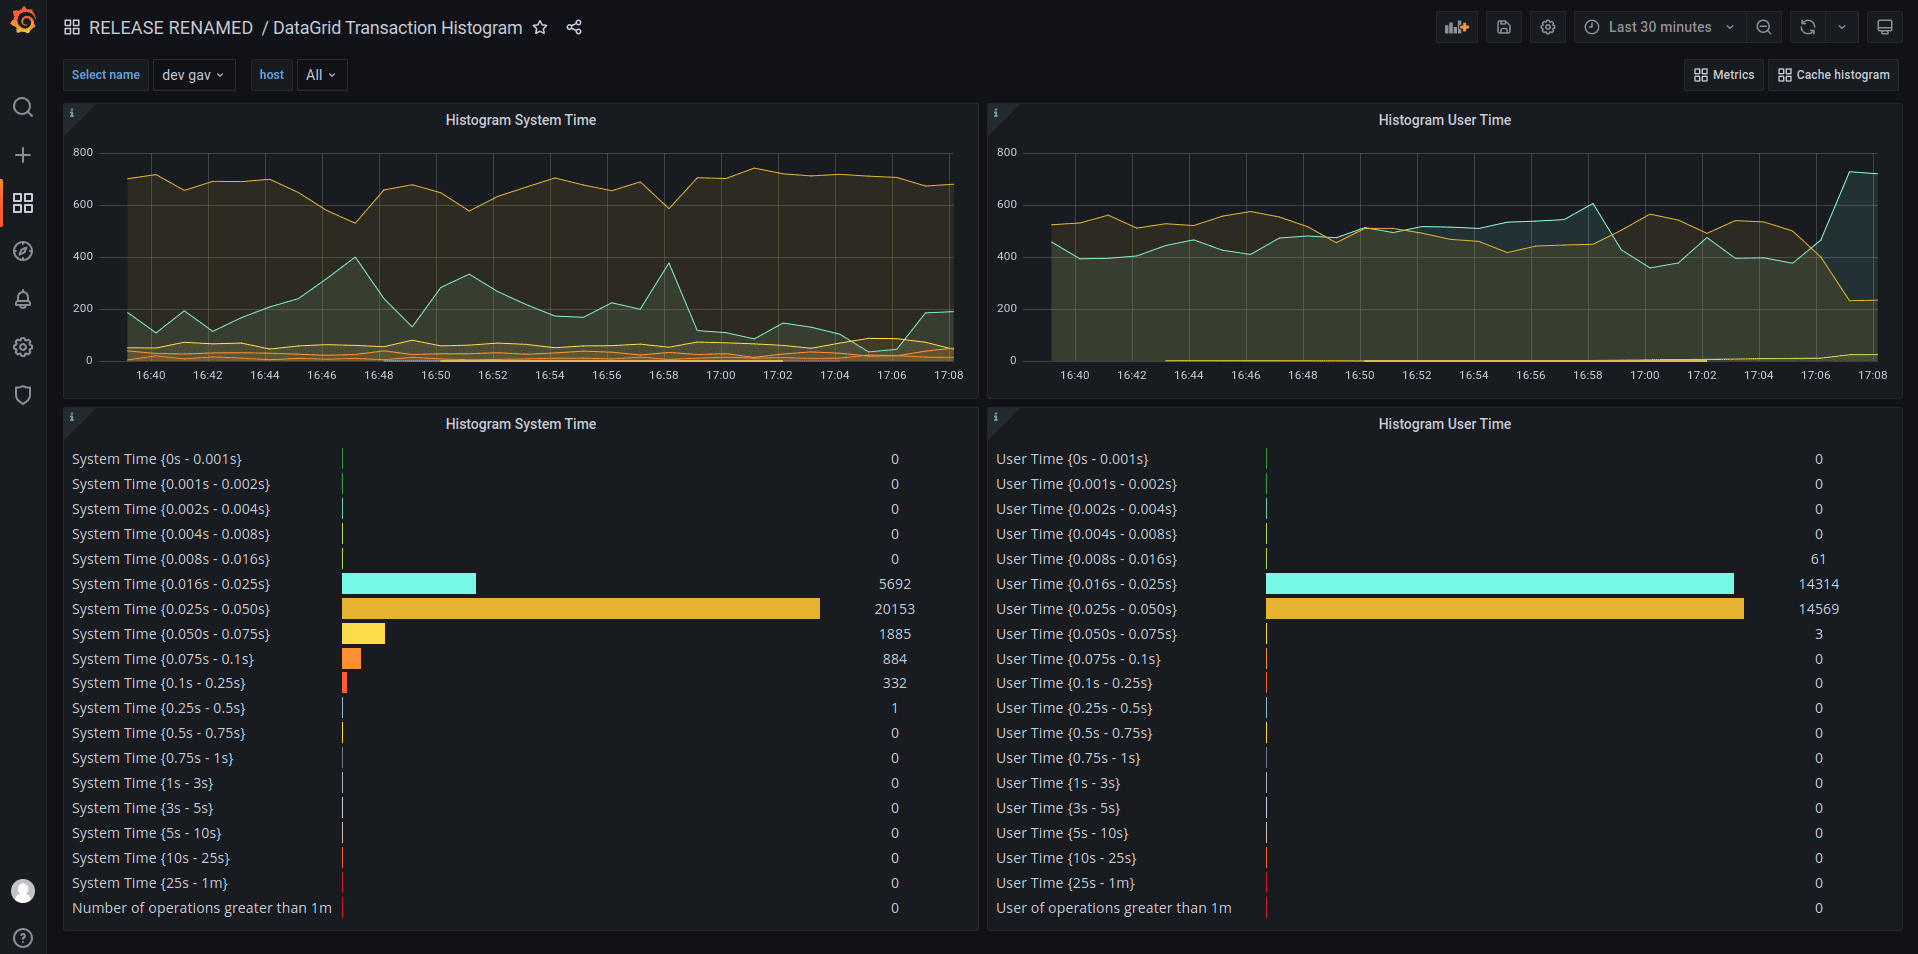
Task: Star the dashboard as favorite
Action: 540,27
